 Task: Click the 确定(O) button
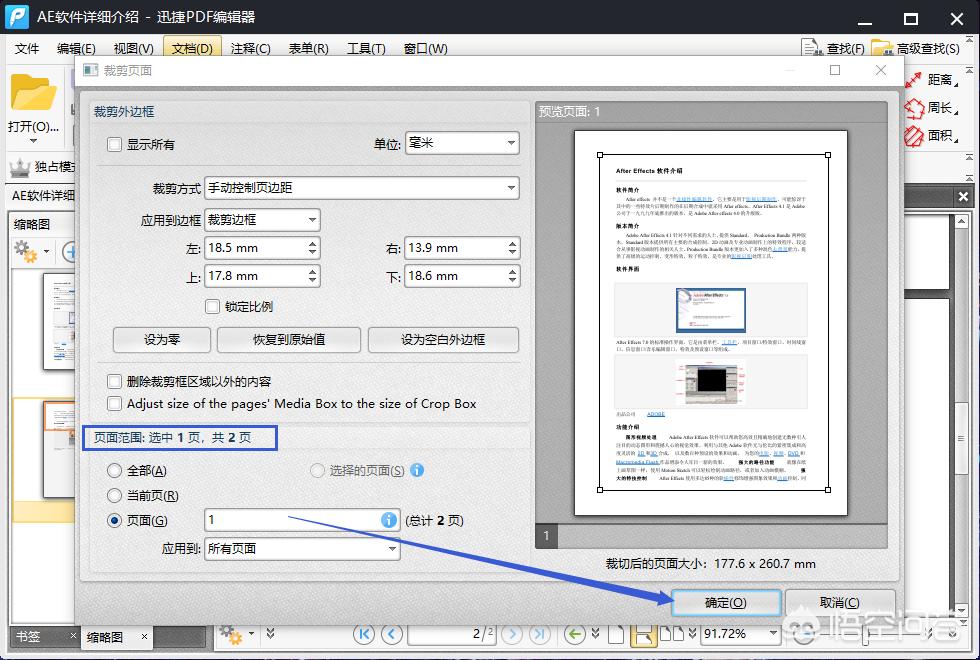click(x=725, y=602)
